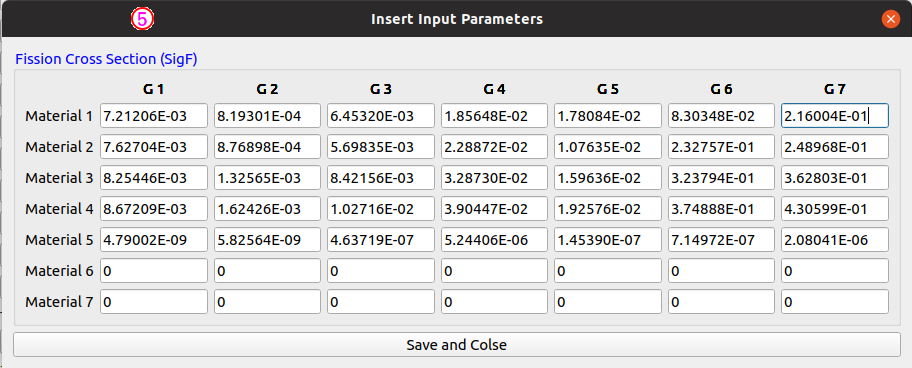Click the Material 5 row label

point(59,240)
